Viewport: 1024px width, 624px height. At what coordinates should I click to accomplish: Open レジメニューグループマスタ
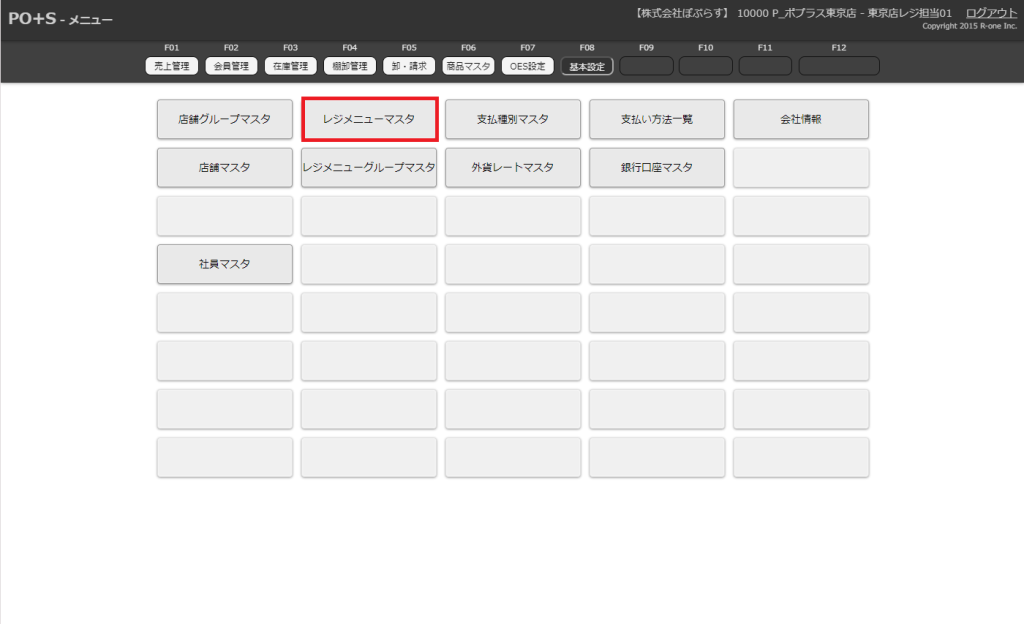pyautogui.click(x=369, y=167)
